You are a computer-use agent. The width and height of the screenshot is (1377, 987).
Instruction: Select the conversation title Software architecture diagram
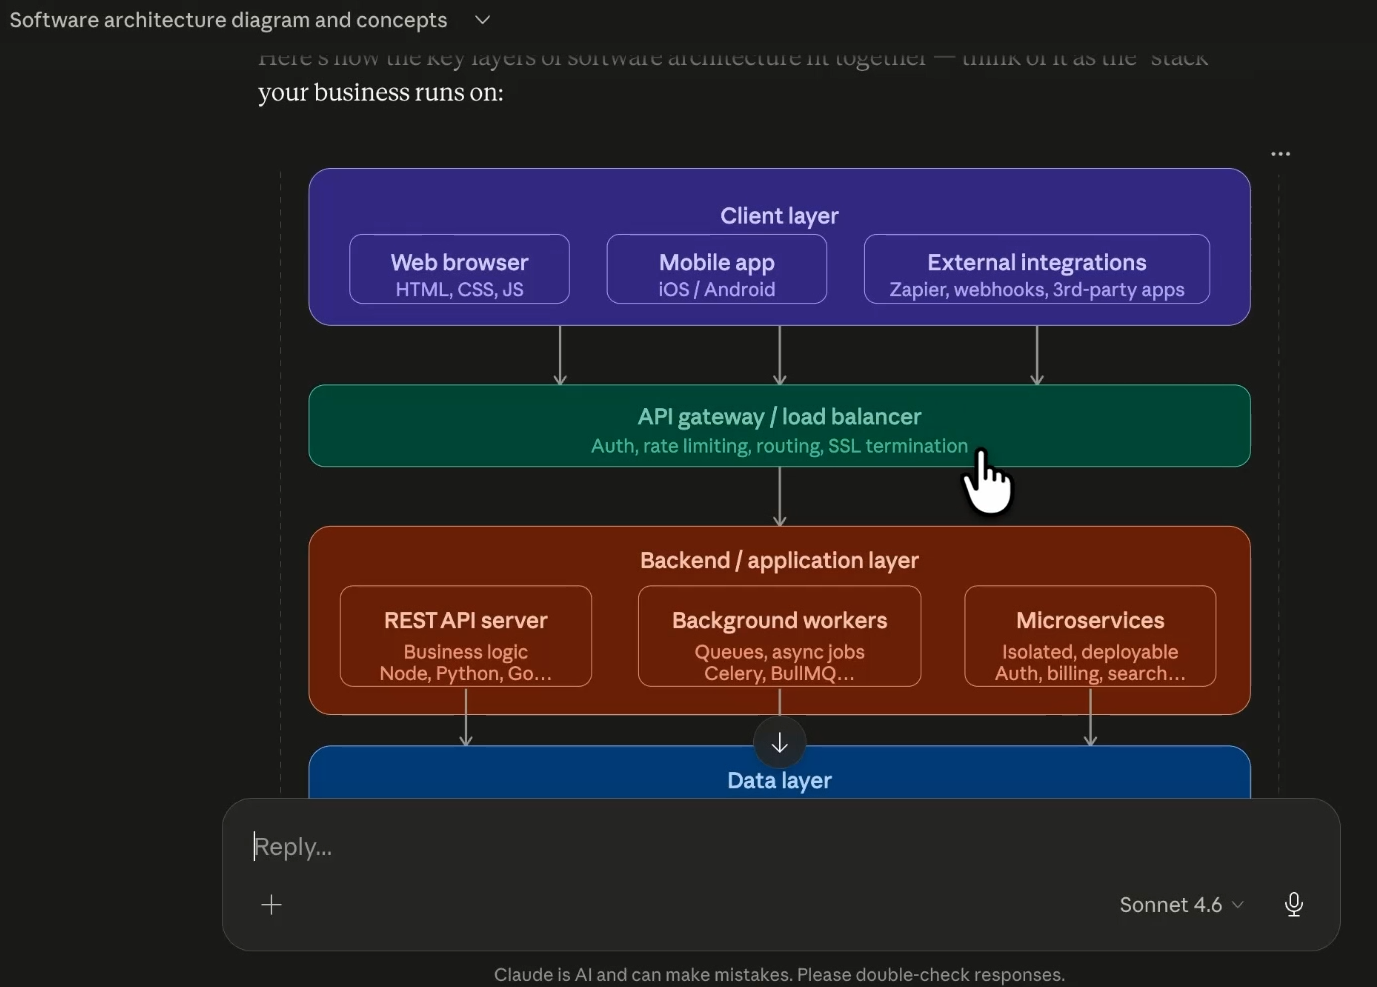coord(227,19)
